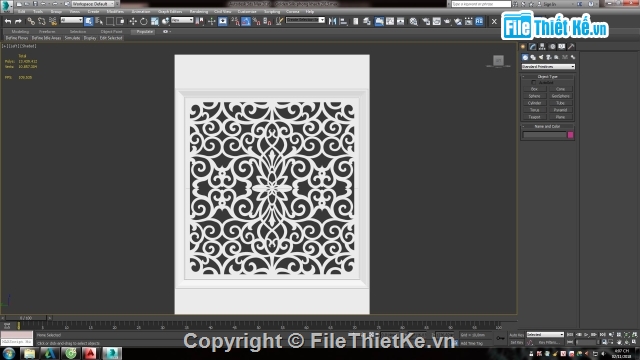Open the object color swatch
Image resolution: width=640 pixels, height=360 pixels.
click(571, 135)
